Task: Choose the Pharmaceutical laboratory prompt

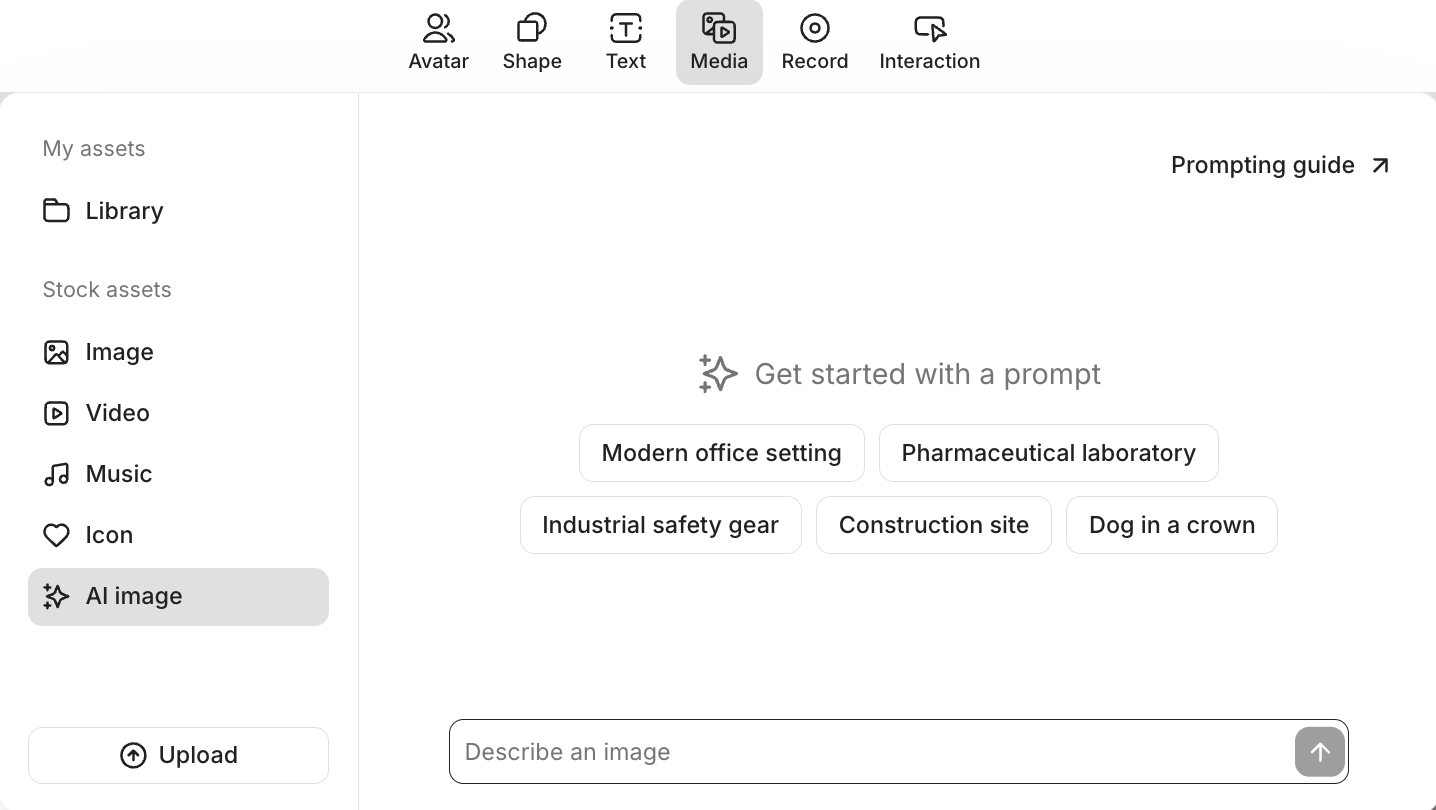Action: point(1049,453)
